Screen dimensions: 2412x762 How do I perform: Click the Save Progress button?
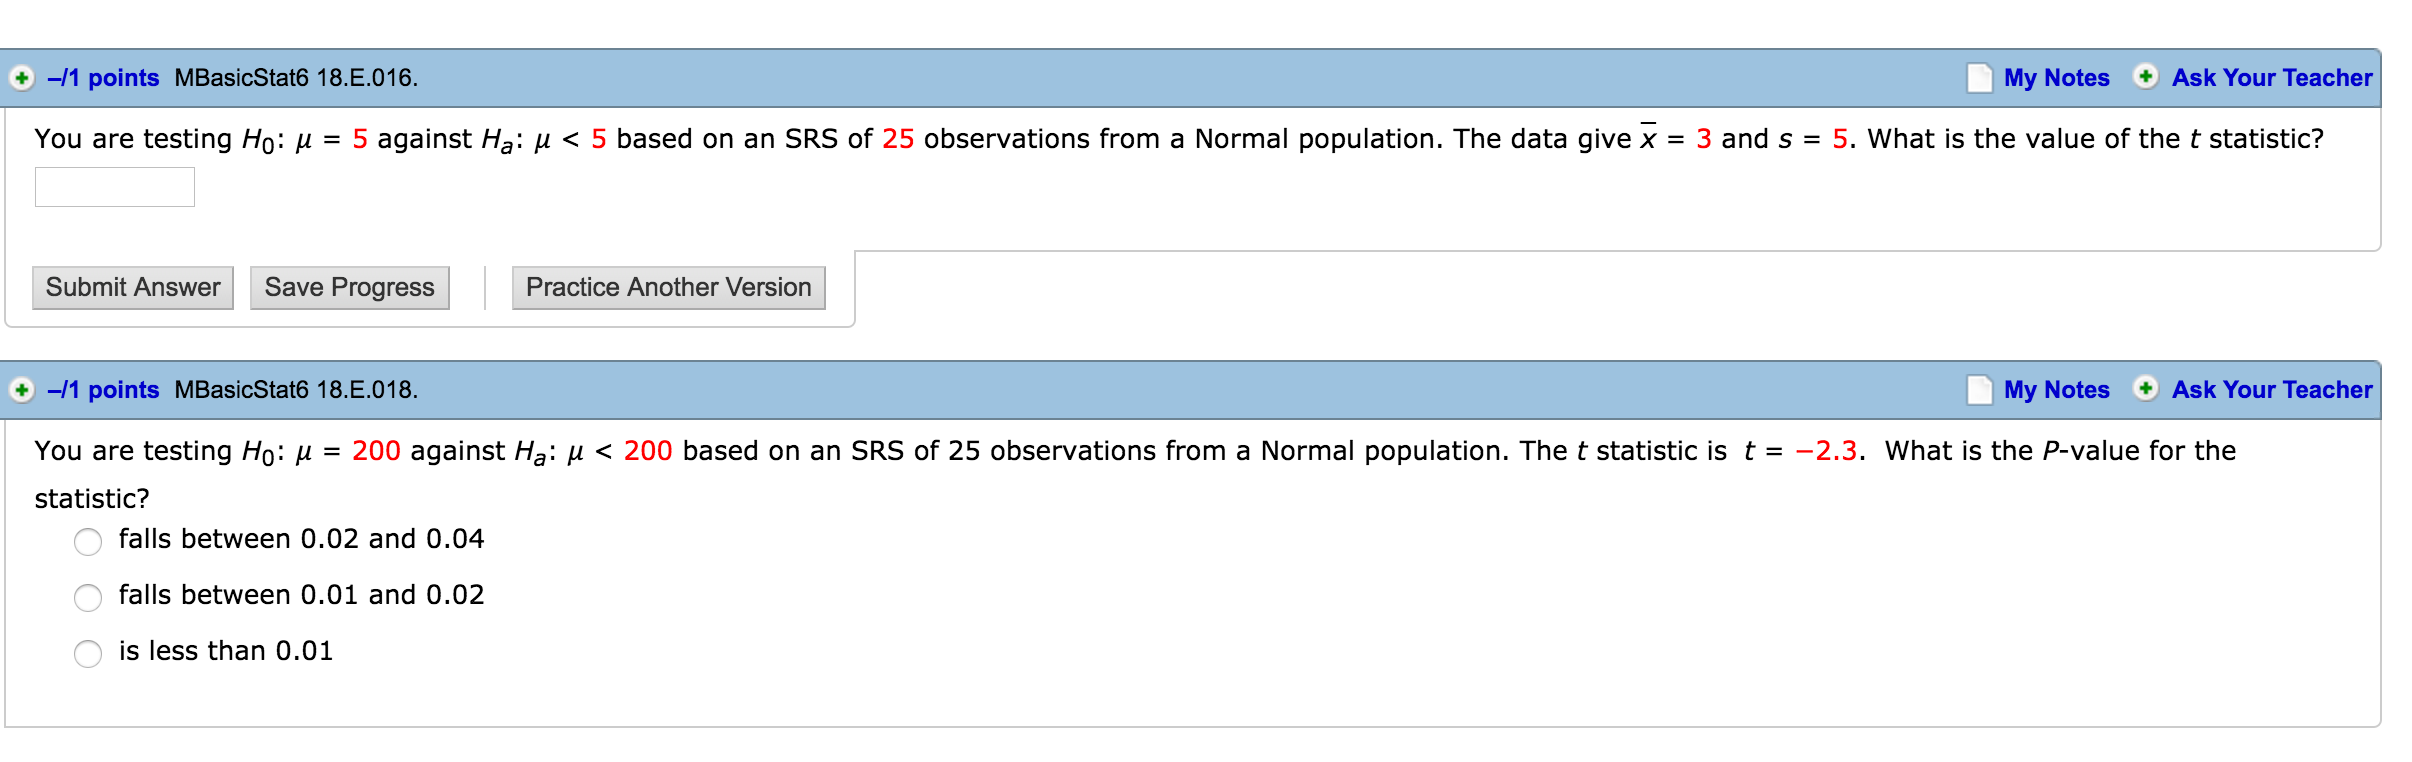[349, 288]
